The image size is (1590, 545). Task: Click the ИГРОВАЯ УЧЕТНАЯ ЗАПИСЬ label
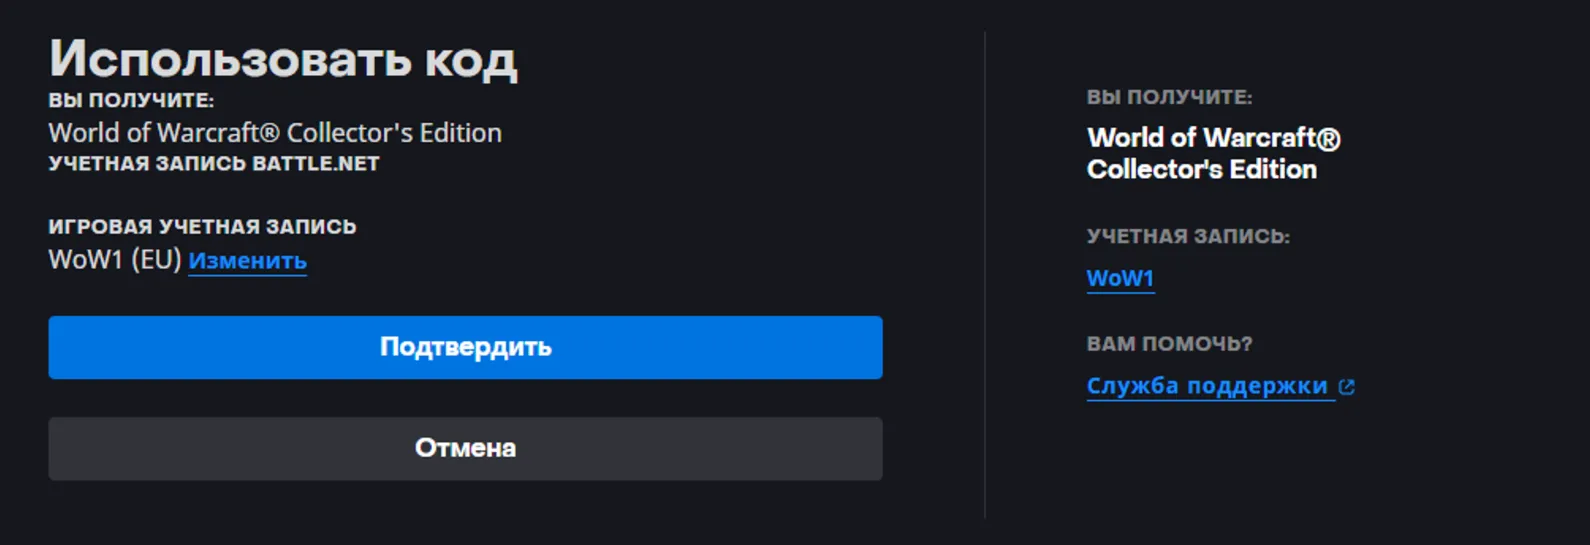202,227
